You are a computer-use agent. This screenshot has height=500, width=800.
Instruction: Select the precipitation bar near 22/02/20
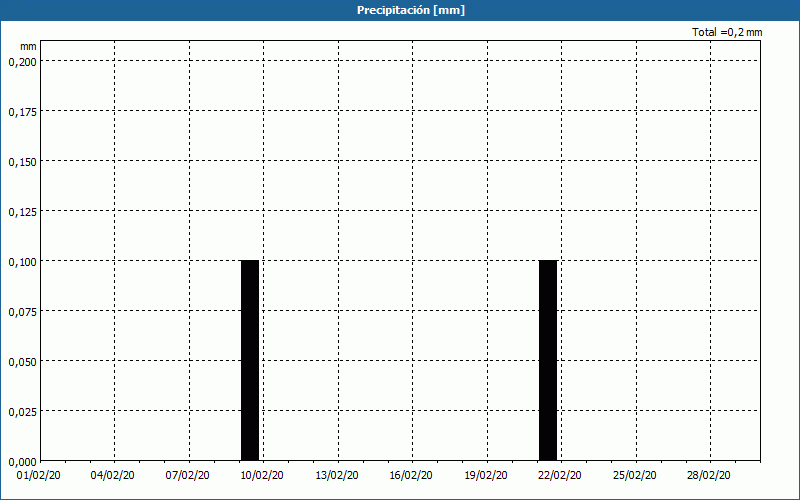(x=548, y=360)
